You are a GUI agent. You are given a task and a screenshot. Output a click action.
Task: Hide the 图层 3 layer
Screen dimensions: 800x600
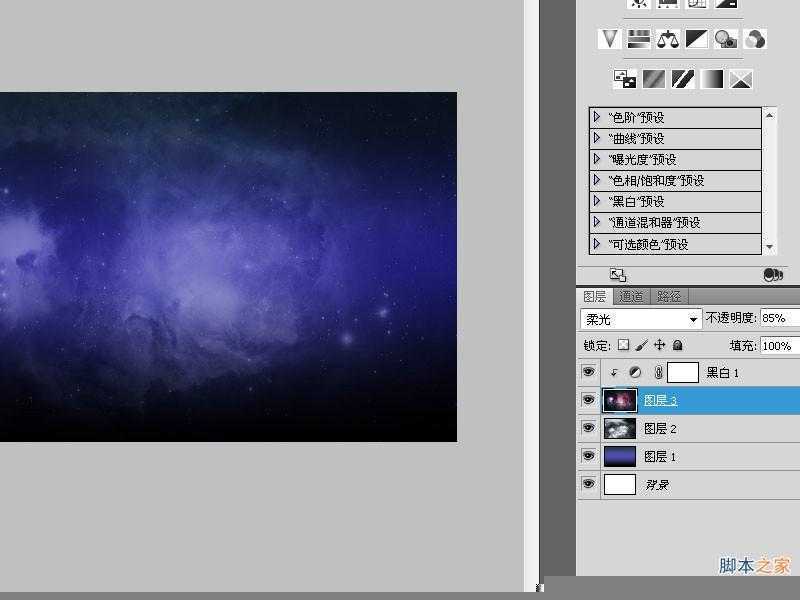pyautogui.click(x=588, y=399)
